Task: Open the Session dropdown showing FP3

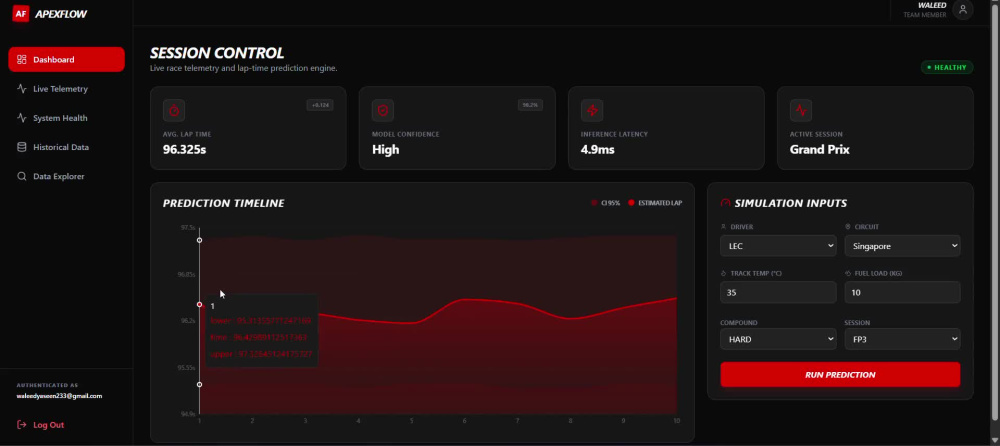Action: click(x=902, y=339)
